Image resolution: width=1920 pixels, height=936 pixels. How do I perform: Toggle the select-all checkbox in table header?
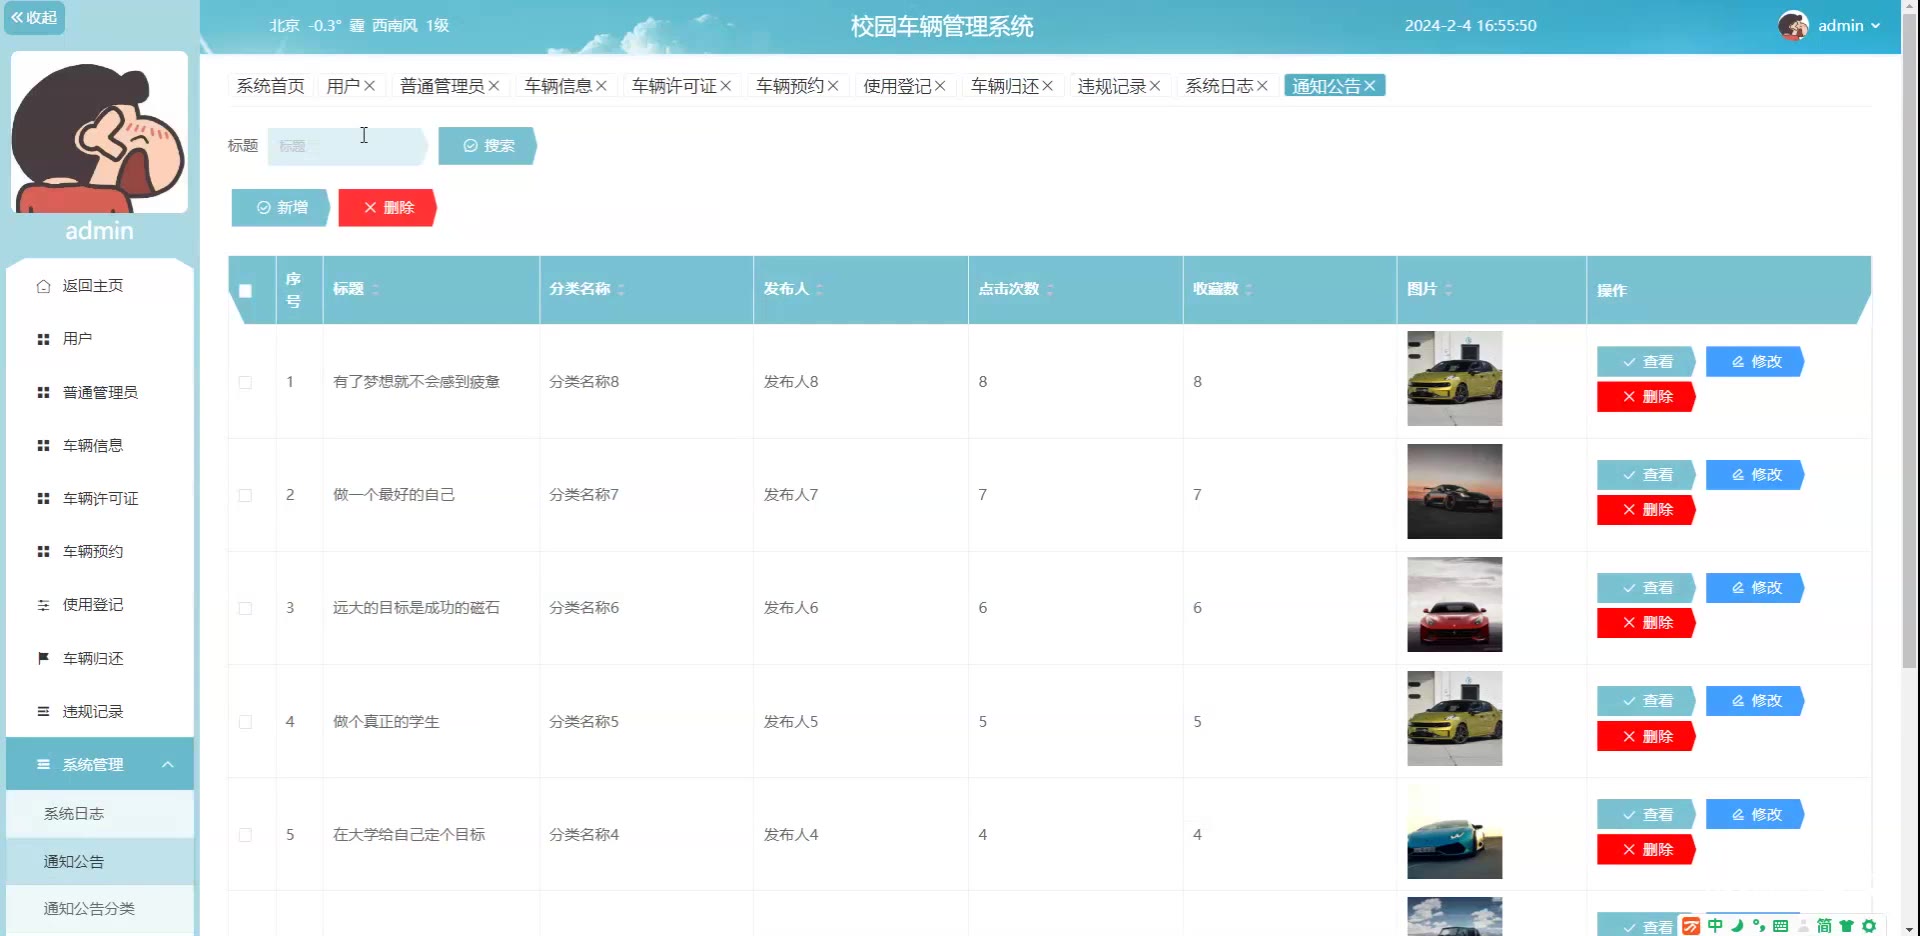click(245, 291)
